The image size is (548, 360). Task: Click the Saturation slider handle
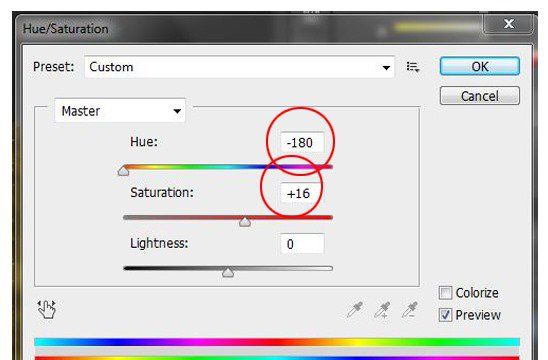[x=245, y=222]
